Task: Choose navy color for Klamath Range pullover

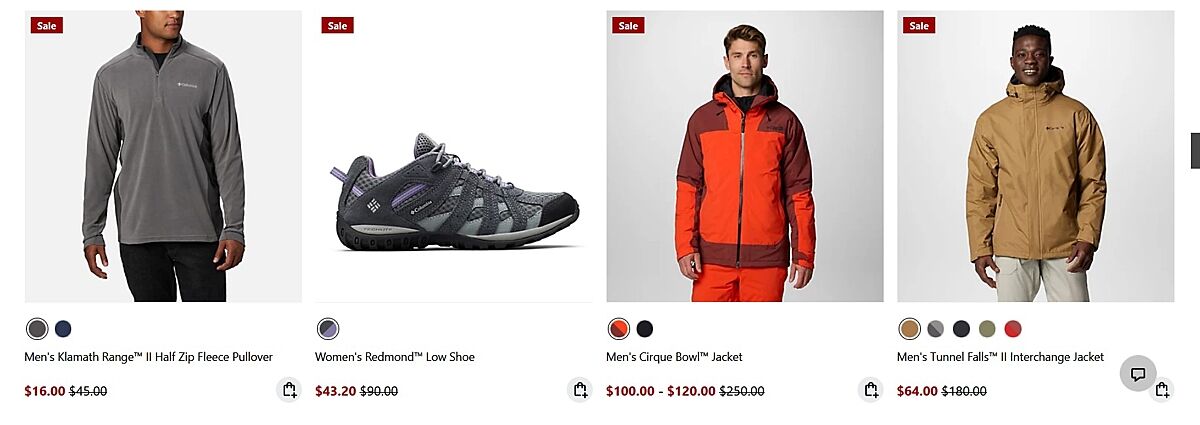Action: coord(63,329)
